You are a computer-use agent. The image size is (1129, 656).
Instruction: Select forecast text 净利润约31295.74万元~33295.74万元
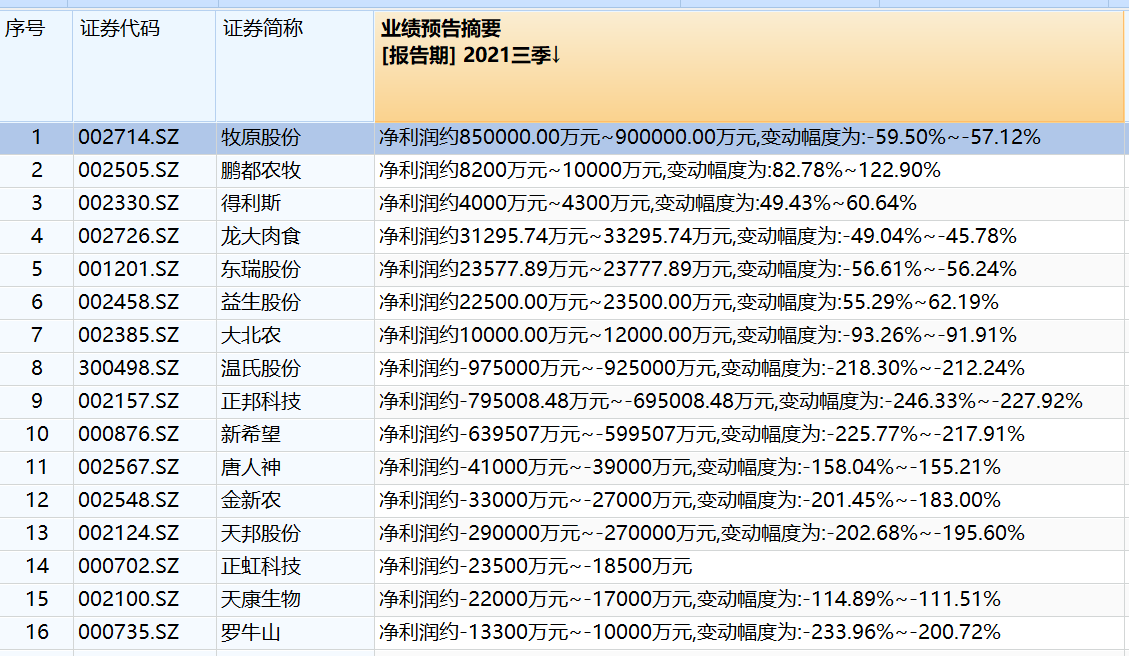click(x=555, y=236)
